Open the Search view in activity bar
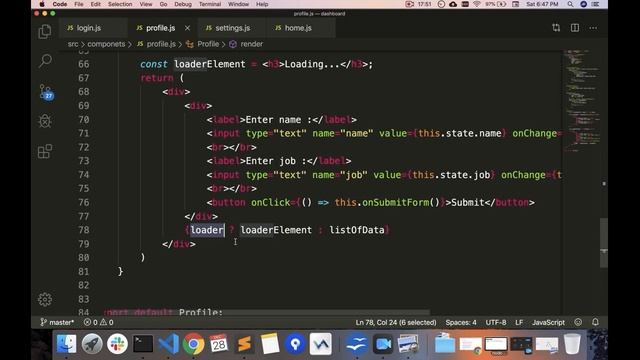This screenshot has width=640, height=360. coord(45,61)
